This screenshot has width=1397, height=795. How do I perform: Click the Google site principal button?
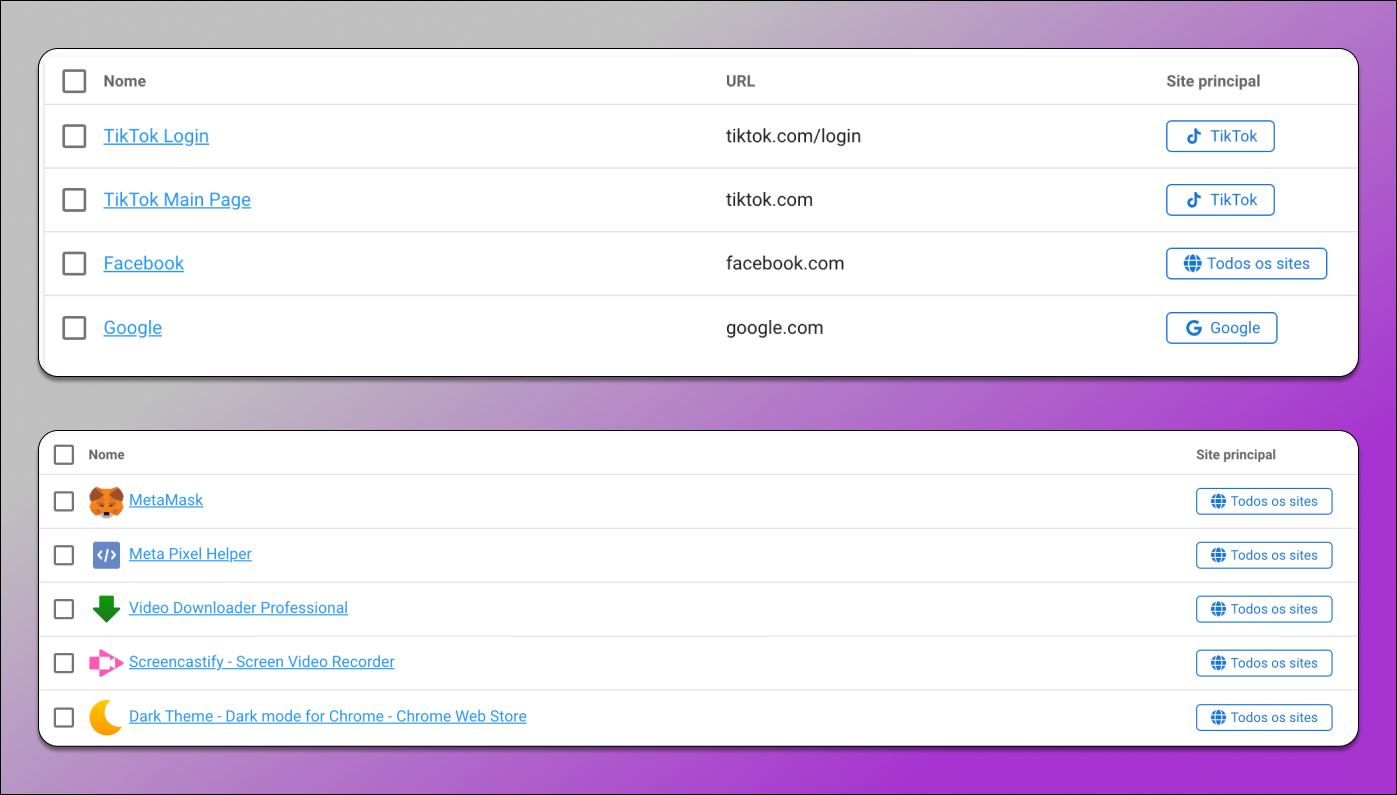tap(1221, 328)
